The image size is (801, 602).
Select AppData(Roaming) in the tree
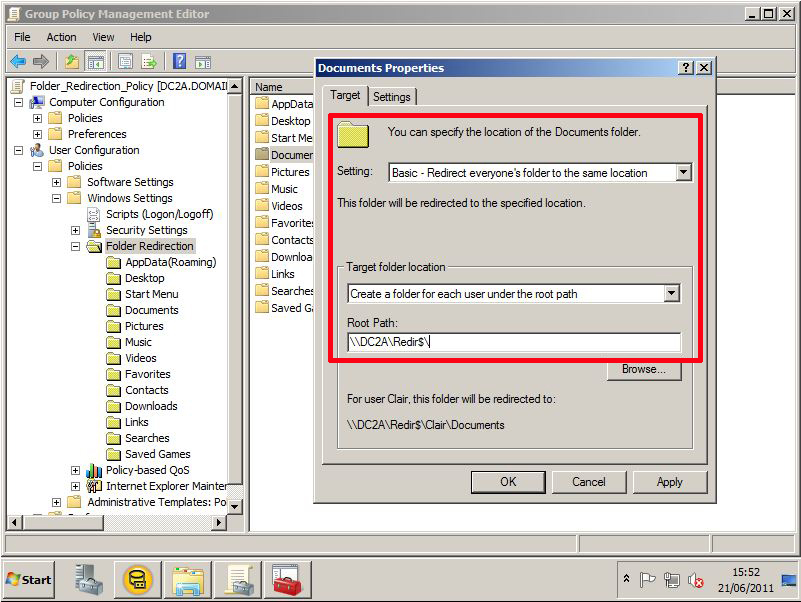171,262
